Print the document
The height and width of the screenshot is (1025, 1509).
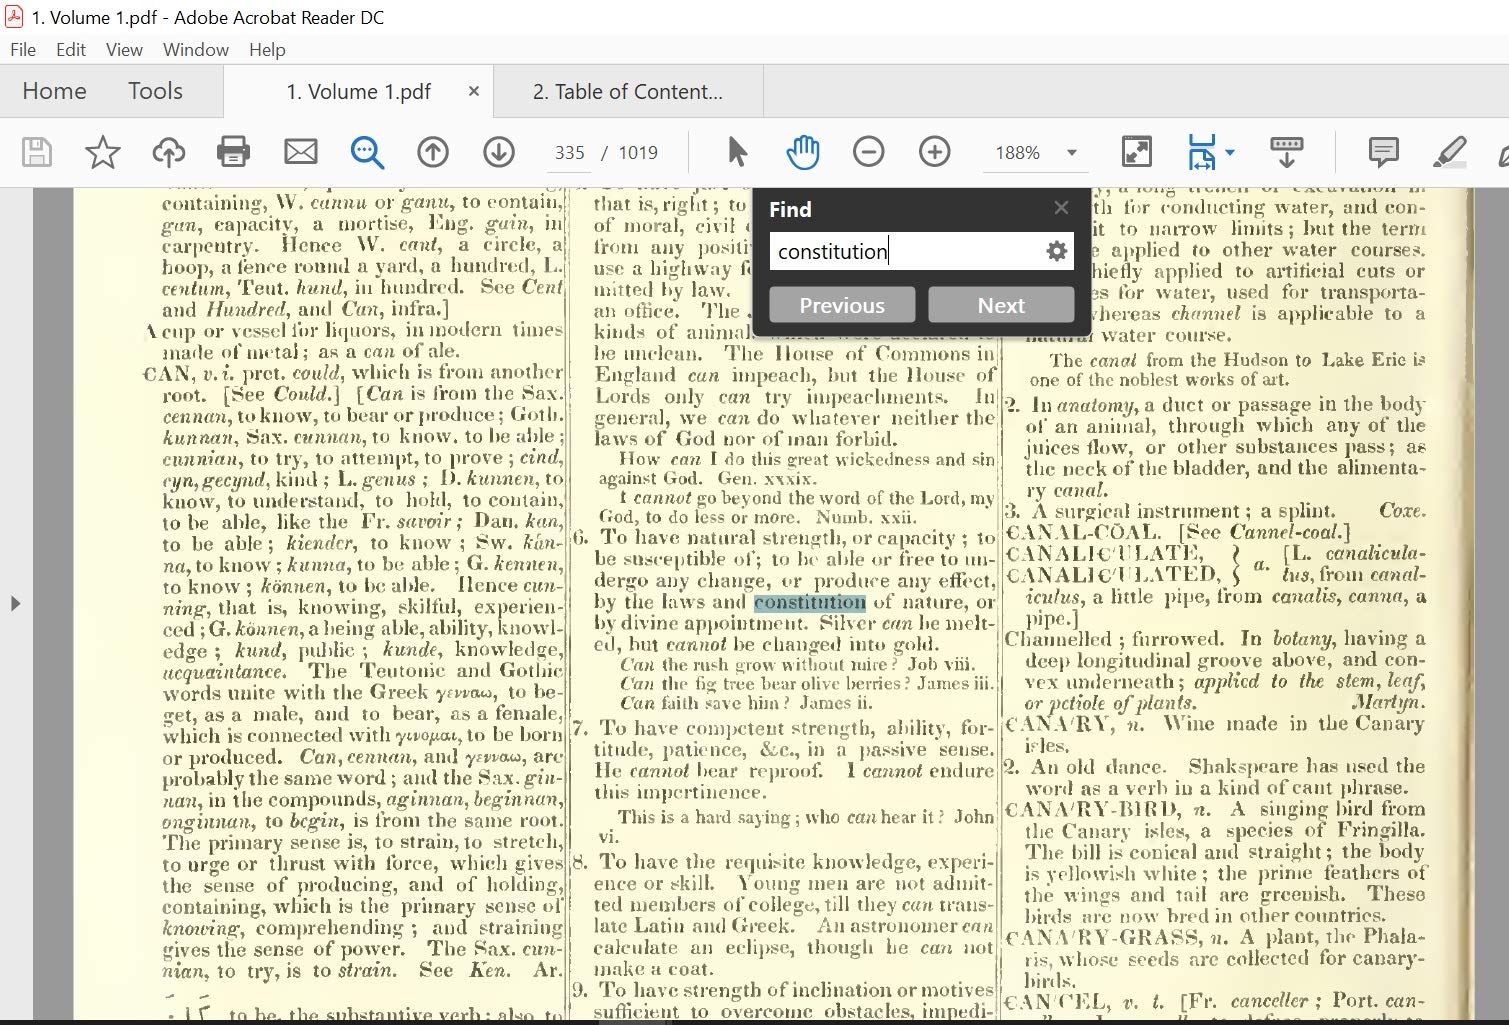pos(233,152)
